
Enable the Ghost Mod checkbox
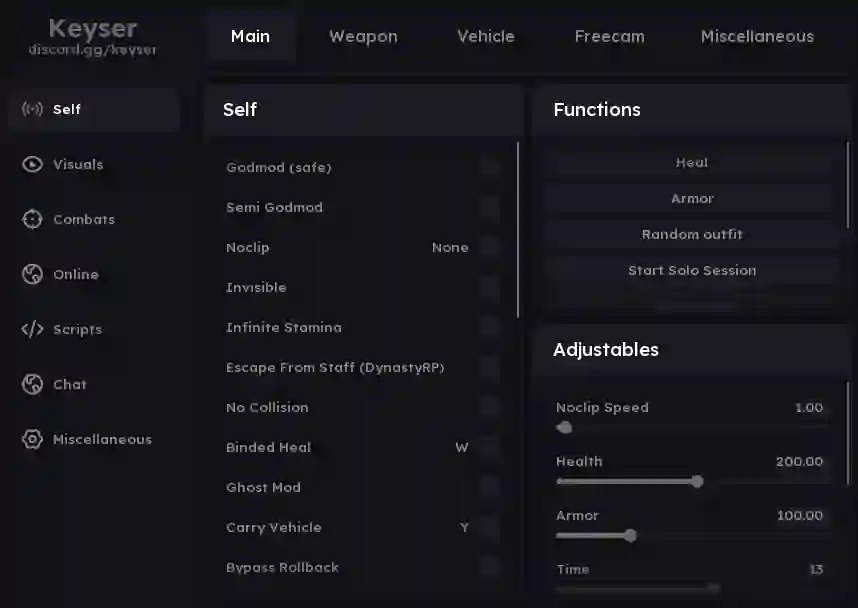[x=489, y=487]
